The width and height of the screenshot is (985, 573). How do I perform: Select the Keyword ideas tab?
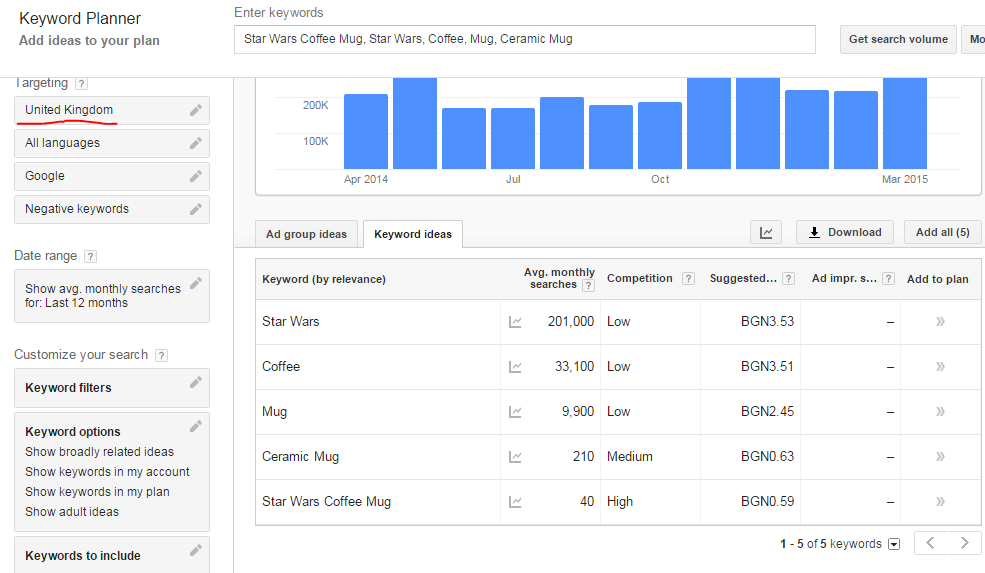(413, 234)
